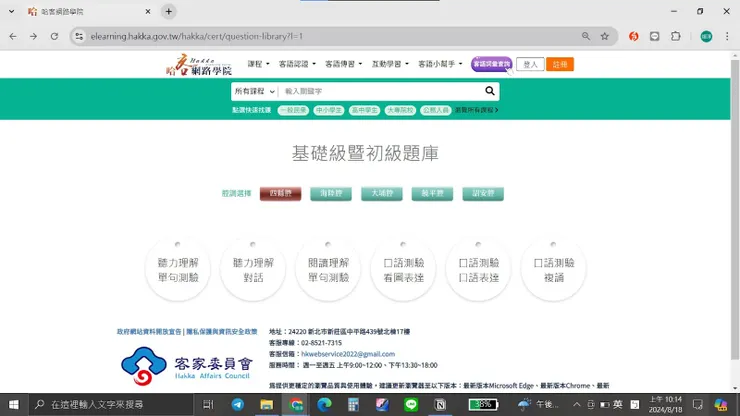
Task: Select the 饒平腔 accent button
Action: pyautogui.click(x=432, y=194)
